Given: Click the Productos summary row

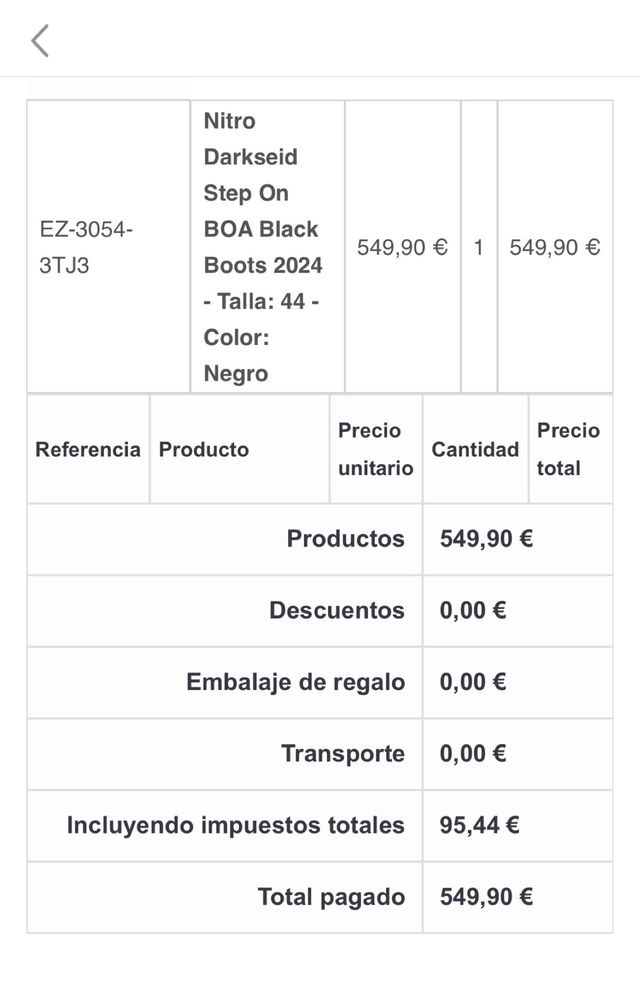Looking at the screenshot, I should point(345,539).
